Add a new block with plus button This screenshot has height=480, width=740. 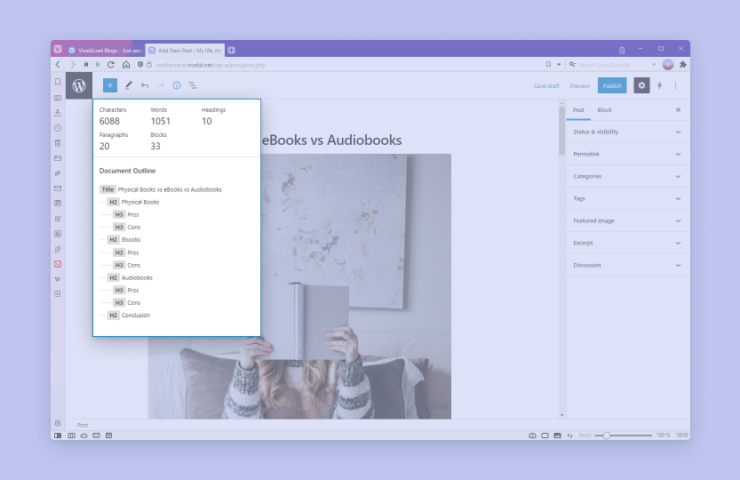110,85
